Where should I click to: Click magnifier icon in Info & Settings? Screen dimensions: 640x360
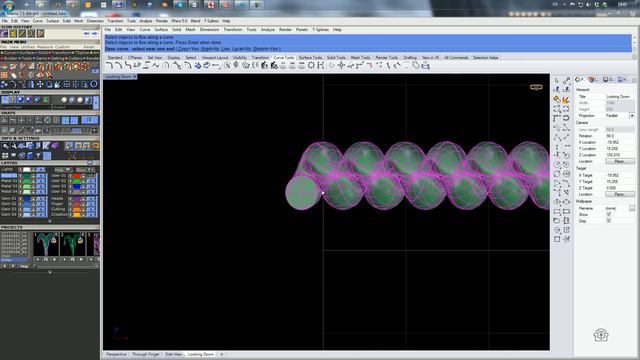pyautogui.click(x=5, y=146)
